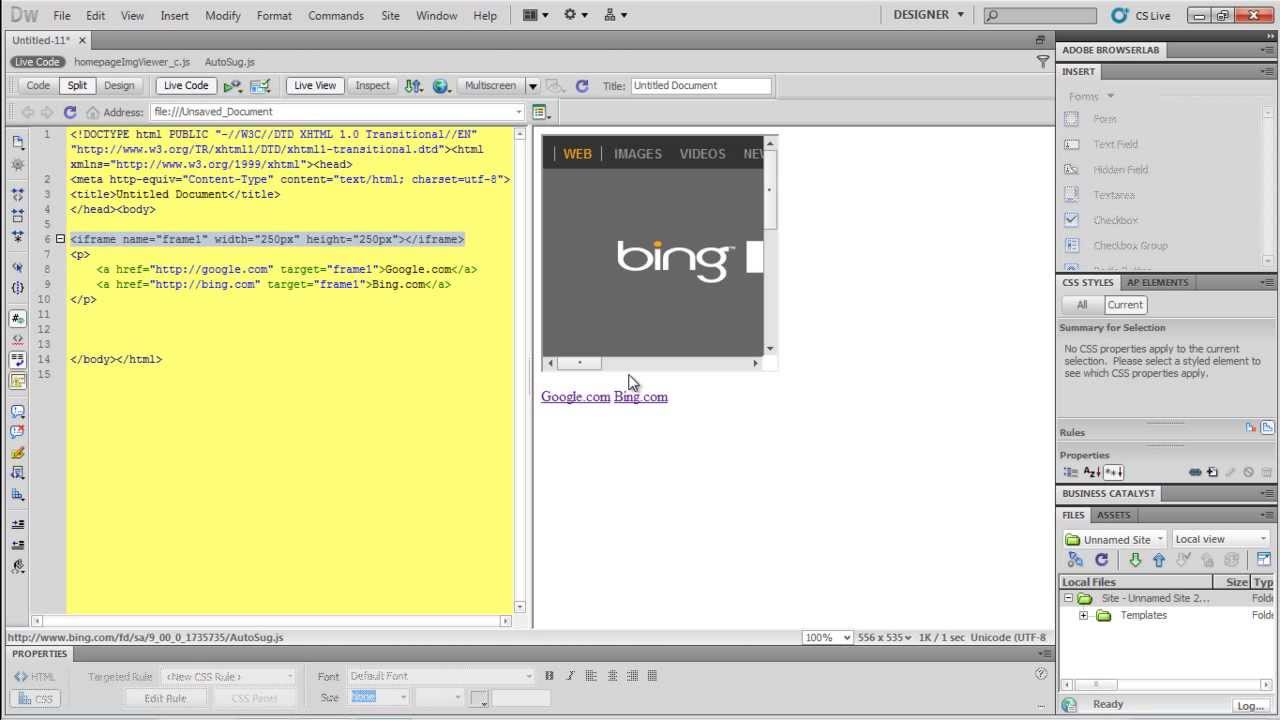Viewport: 1280px width, 720px height.
Task: Open the Site menu
Action: [391, 16]
